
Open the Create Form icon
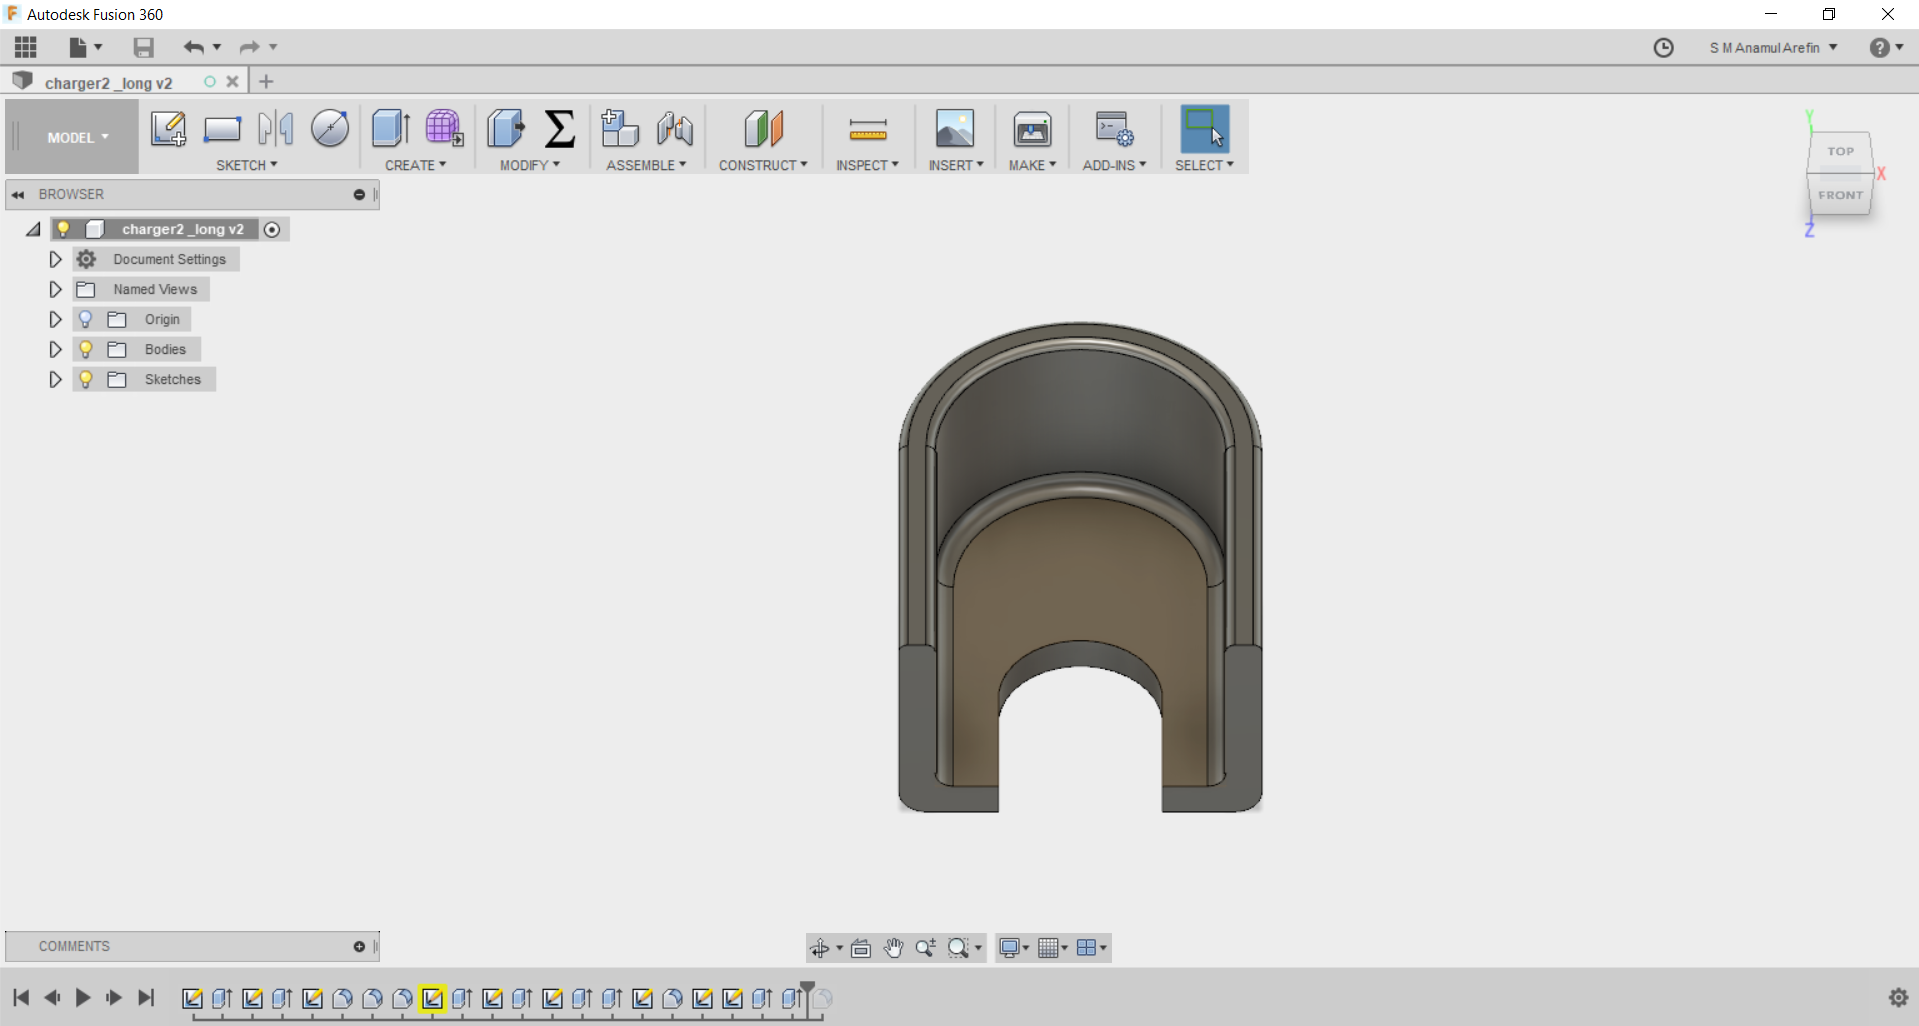pyautogui.click(x=444, y=129)
